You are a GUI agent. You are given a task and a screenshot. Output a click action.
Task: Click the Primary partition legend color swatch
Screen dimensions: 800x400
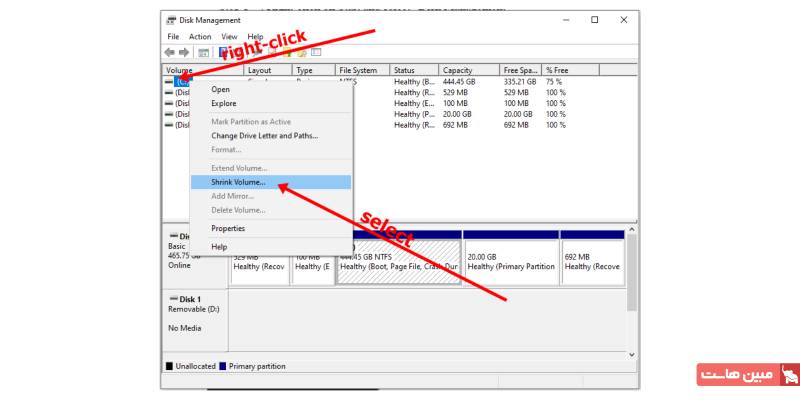click(223, 366)
